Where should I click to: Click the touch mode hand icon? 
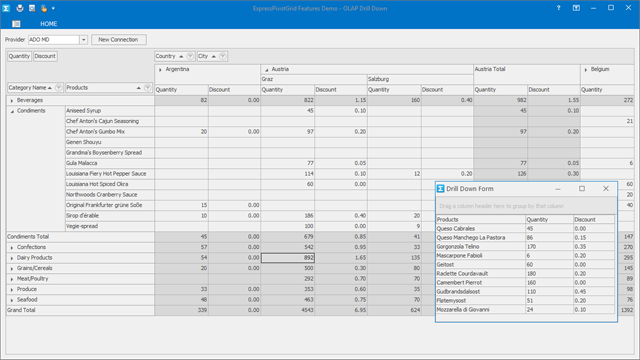(43, 8)
